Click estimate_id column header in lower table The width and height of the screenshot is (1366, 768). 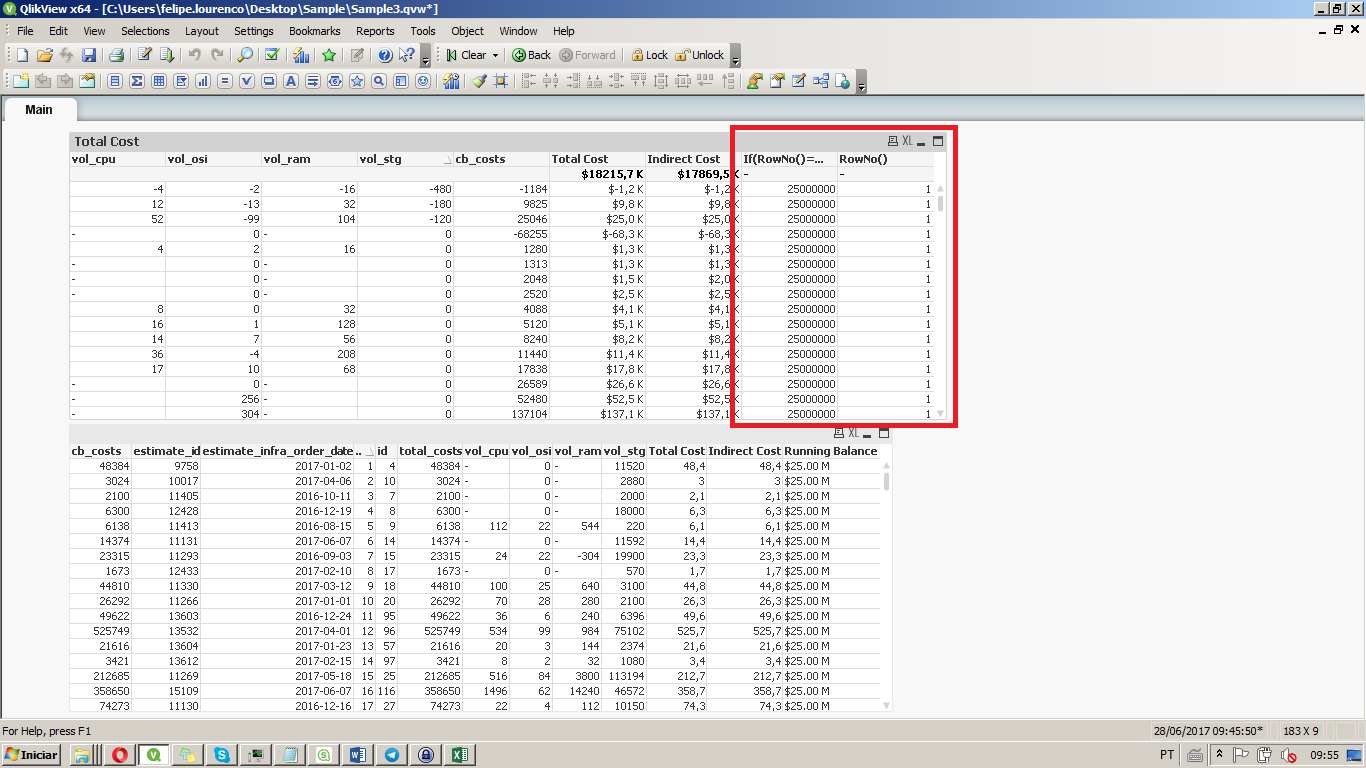click(x=166, y=451)
